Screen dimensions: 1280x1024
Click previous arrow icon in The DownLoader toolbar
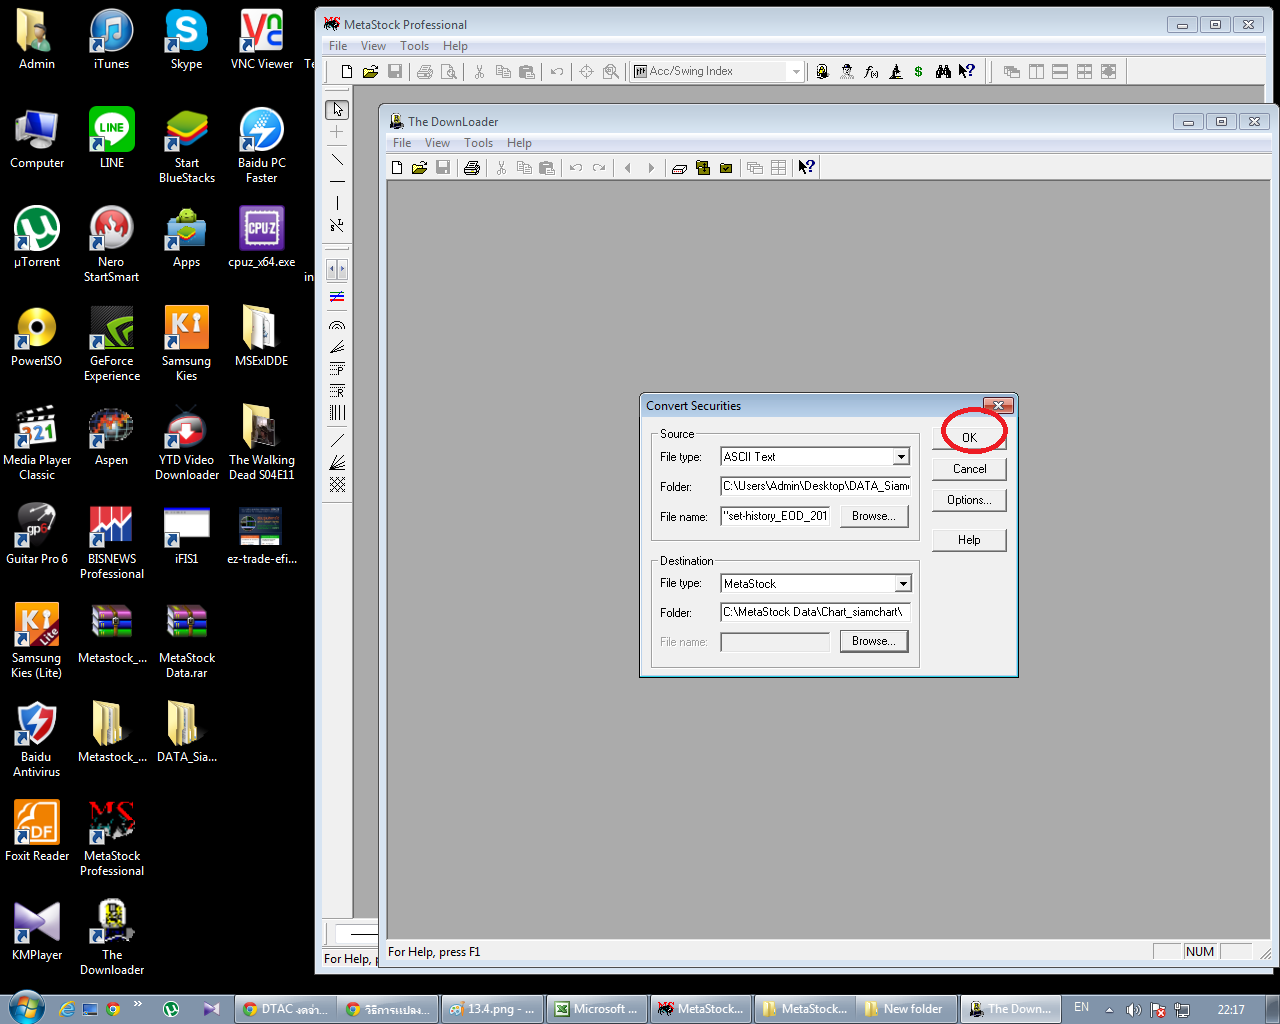[628, 168]
